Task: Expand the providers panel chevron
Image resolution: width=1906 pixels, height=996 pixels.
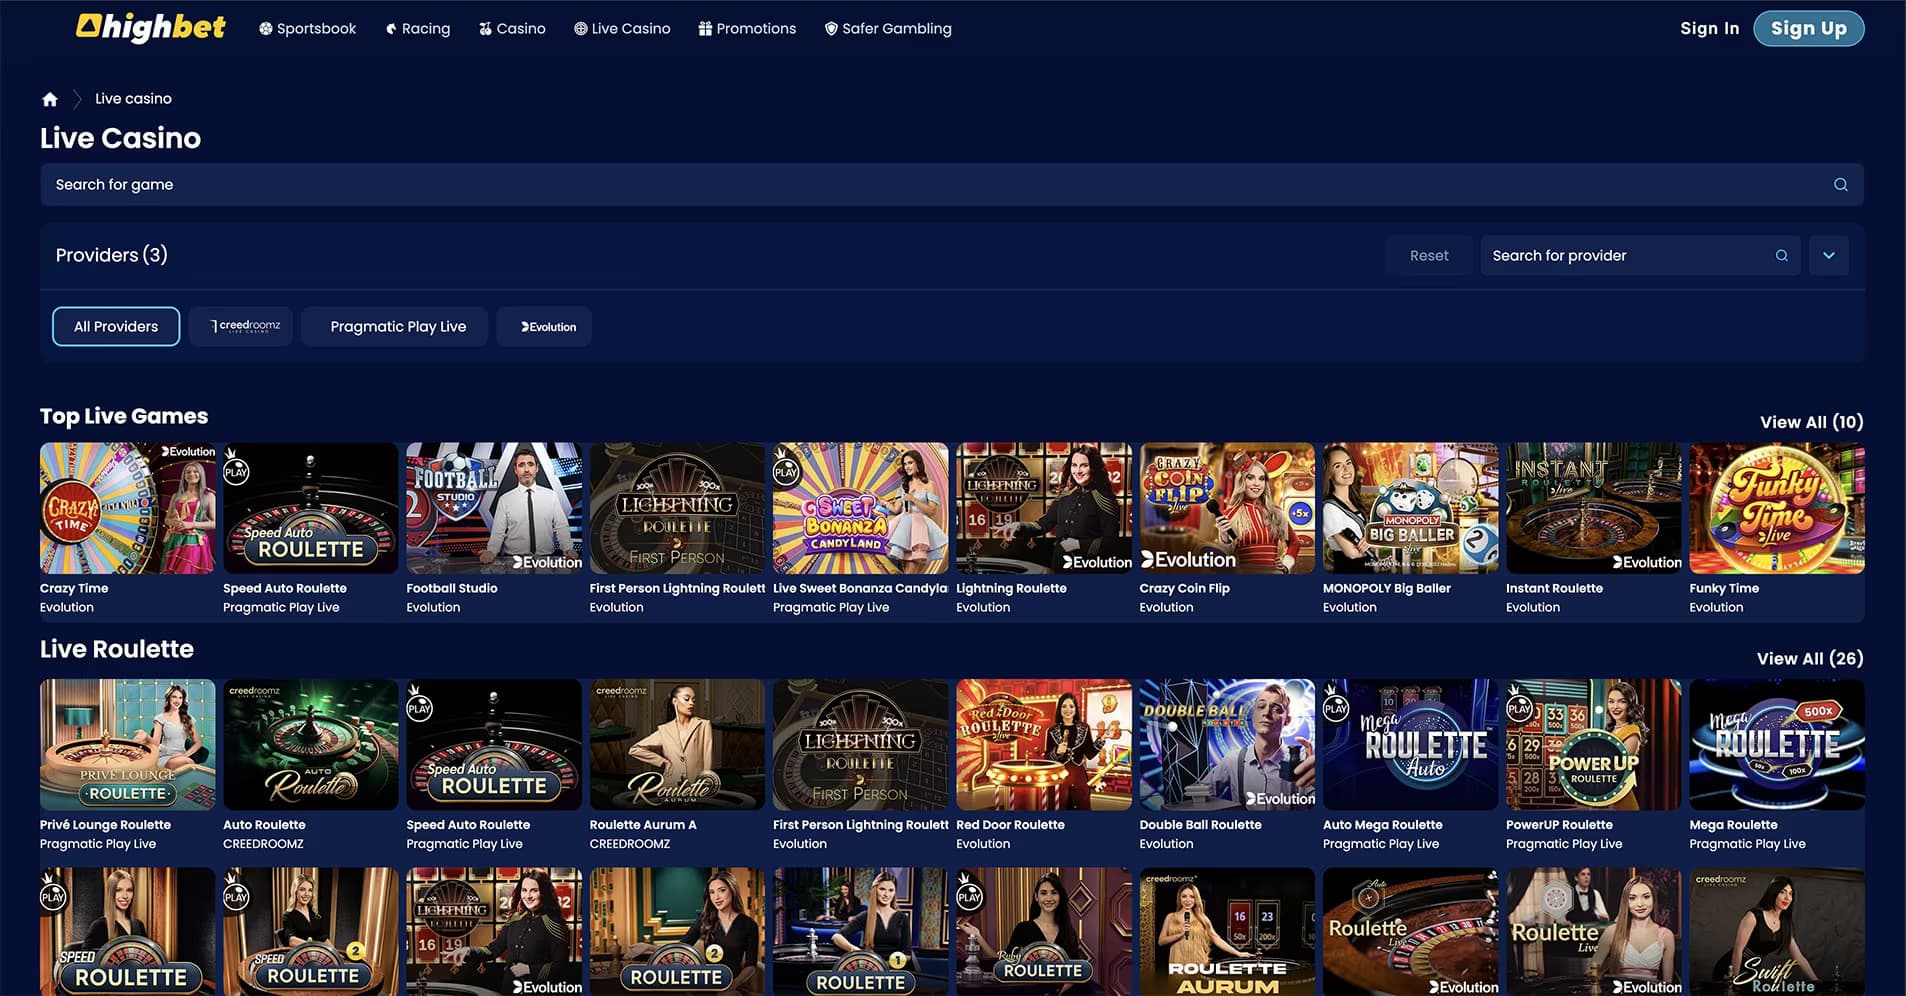Action: tap(1828, 256)
